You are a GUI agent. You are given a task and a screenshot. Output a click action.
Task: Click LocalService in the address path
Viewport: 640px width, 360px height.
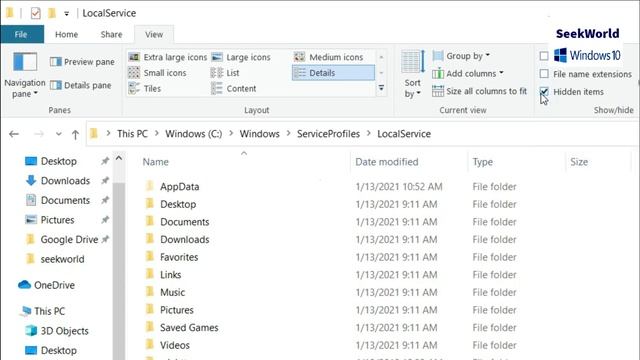[x=404, y=134]
